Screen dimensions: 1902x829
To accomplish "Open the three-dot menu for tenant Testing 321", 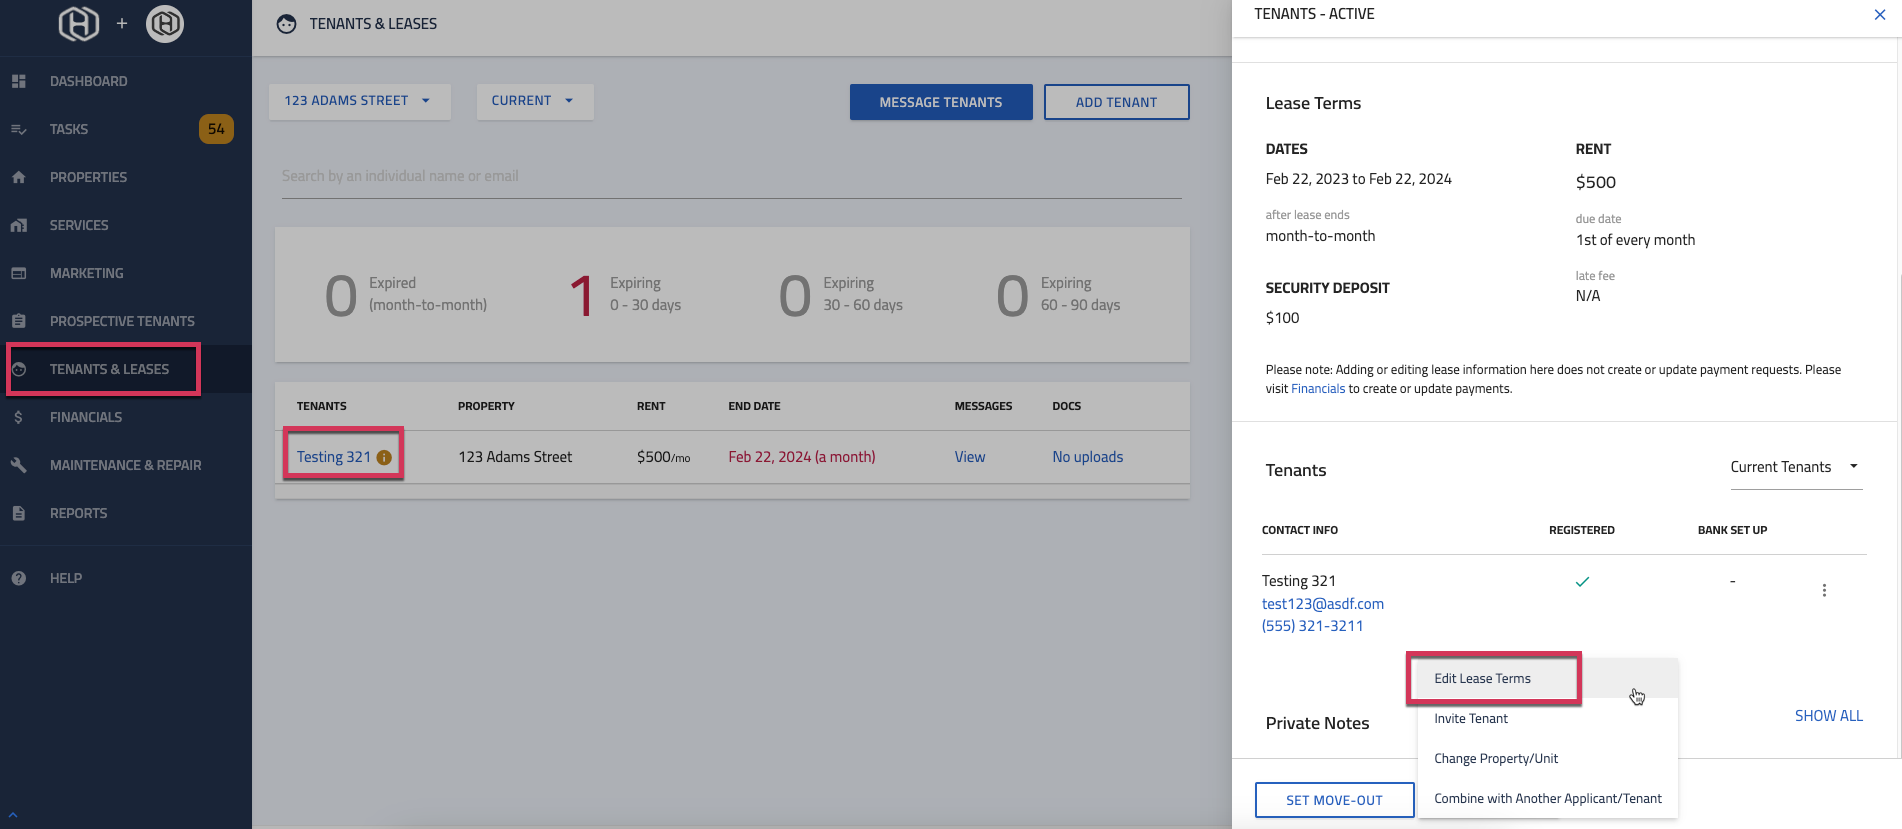I will (1824, 591).
